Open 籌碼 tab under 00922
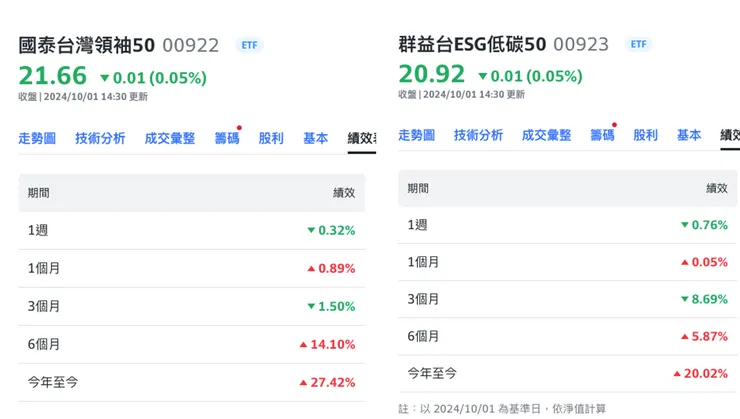The image size is (740, 419). pos(227,138)
